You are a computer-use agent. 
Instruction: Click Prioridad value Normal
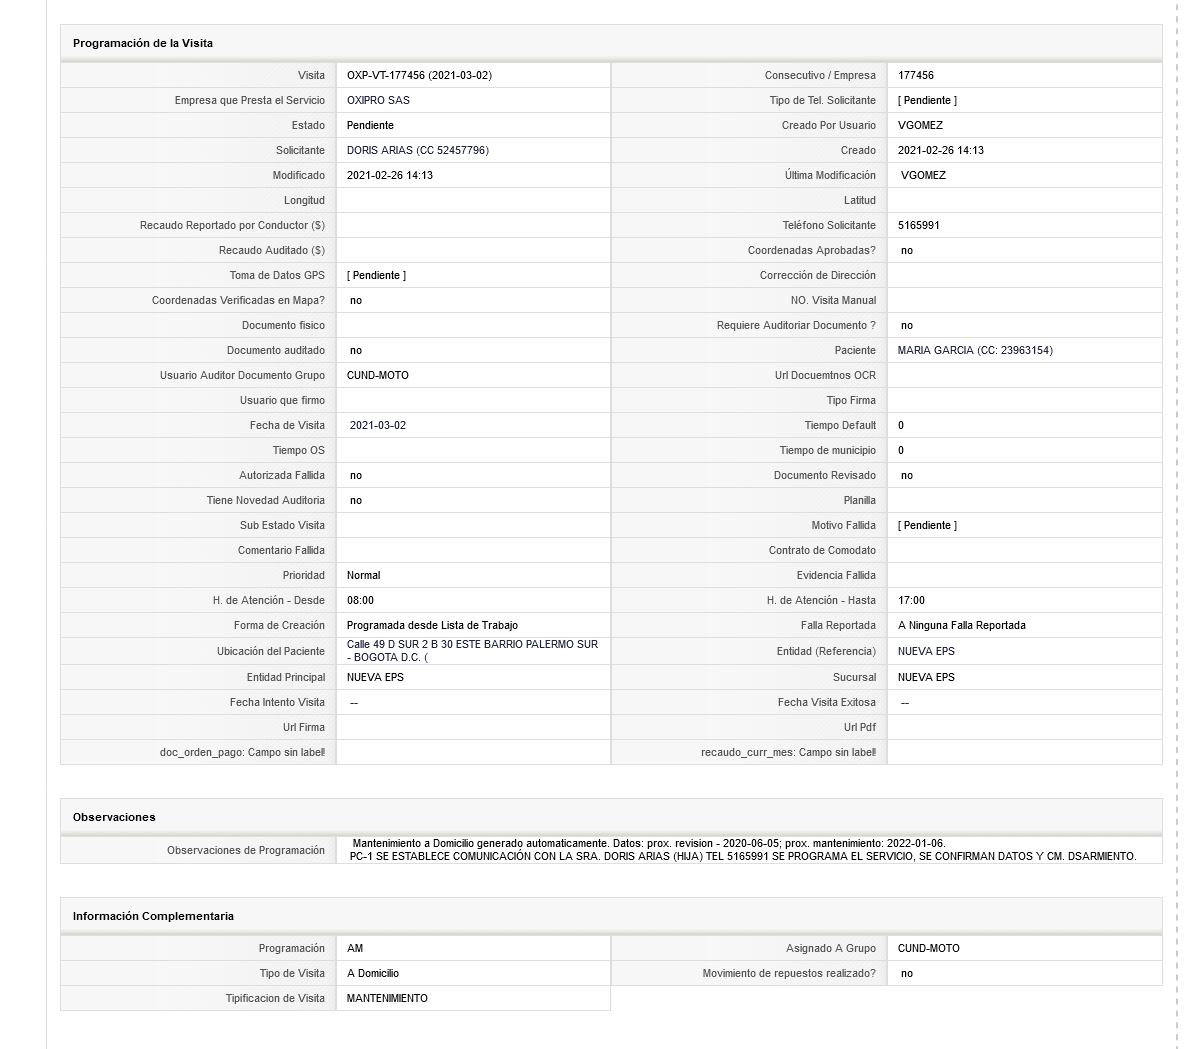point(363,575)
